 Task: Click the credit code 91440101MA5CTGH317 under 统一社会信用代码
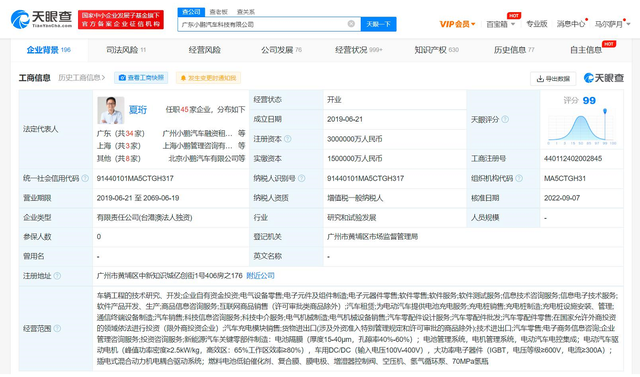(135, 178)
